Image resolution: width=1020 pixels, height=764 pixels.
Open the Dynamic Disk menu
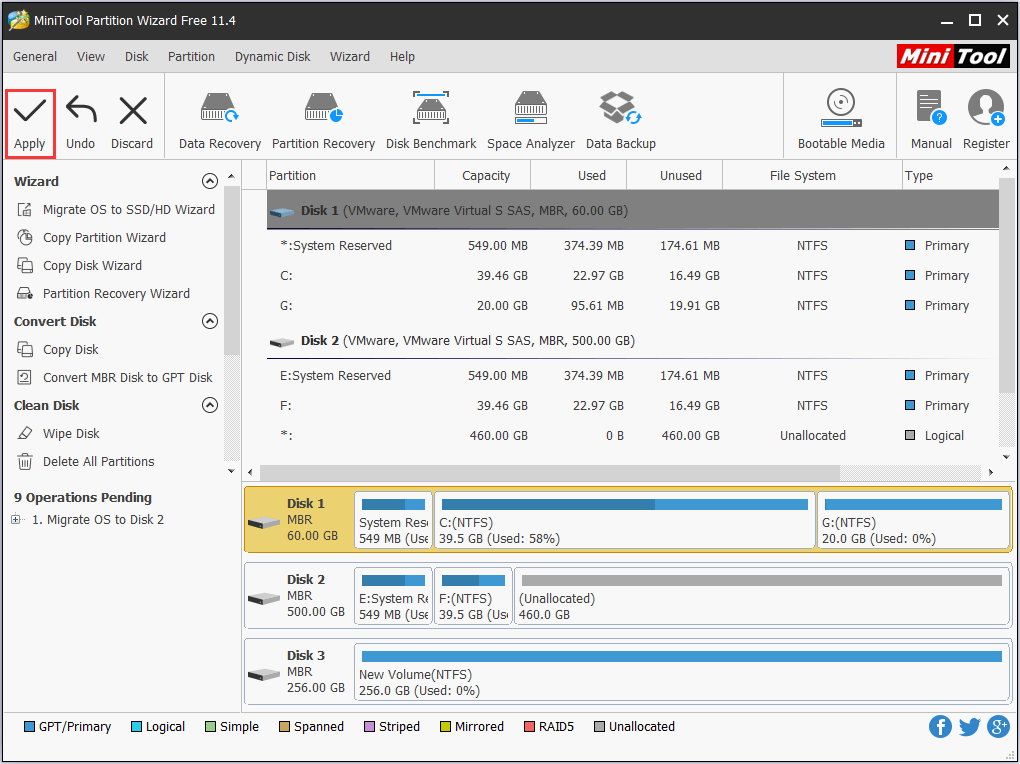point(272,57)
